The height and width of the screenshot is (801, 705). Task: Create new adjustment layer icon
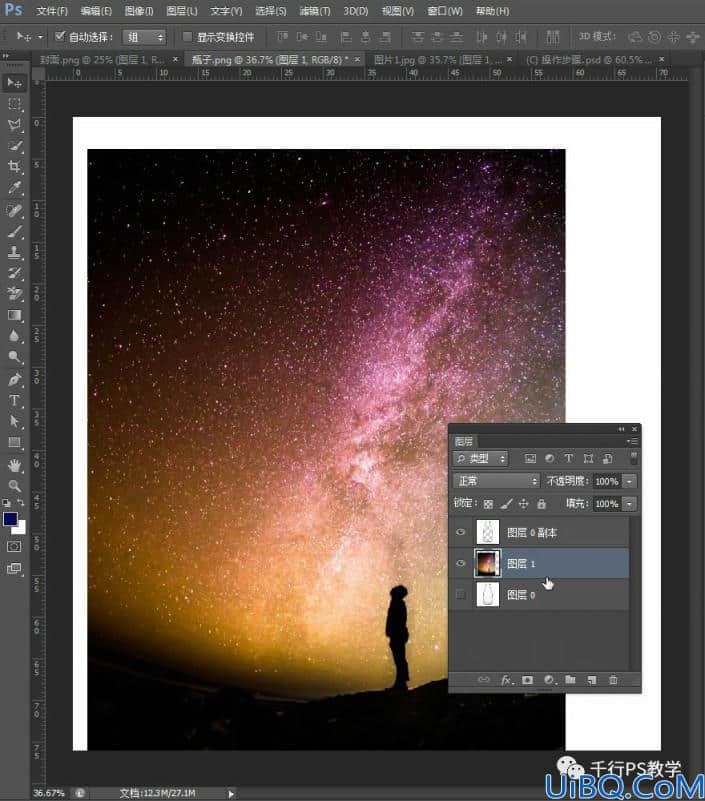(549, 680)
